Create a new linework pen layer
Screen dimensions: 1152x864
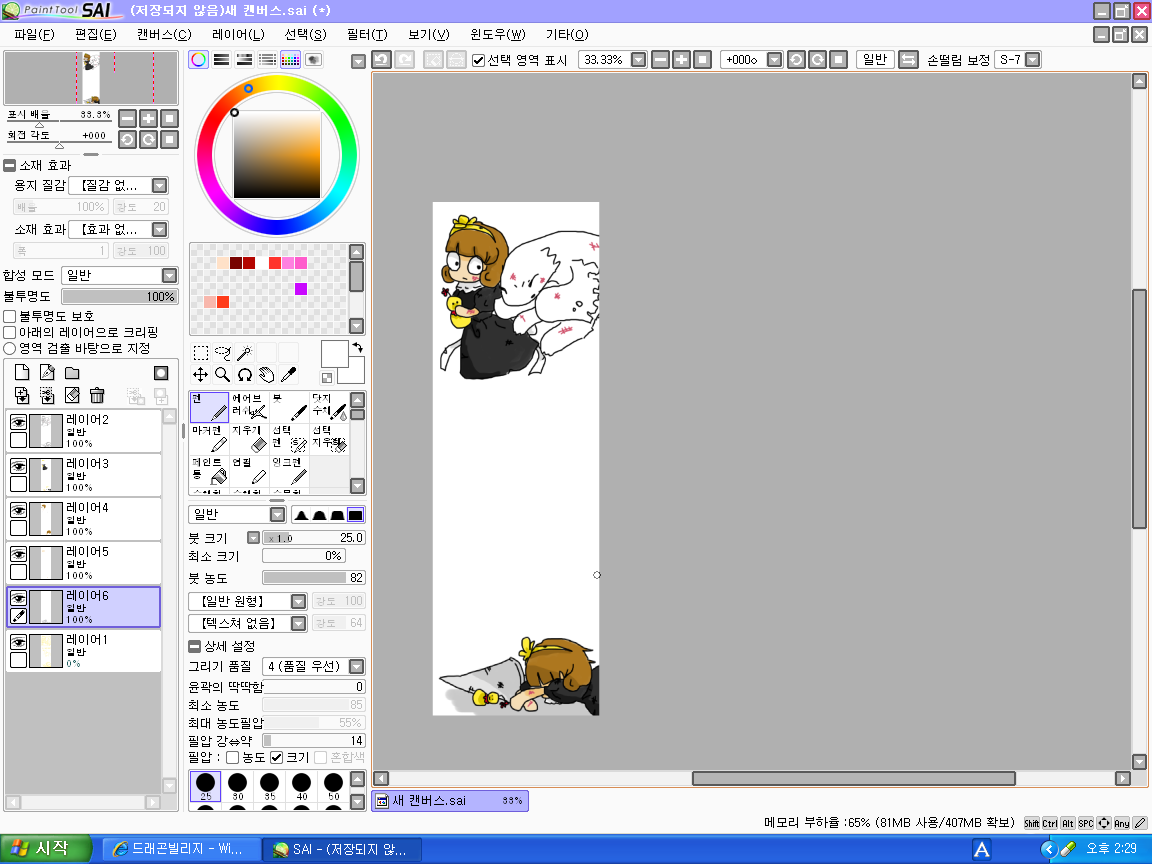click(47, 373)
